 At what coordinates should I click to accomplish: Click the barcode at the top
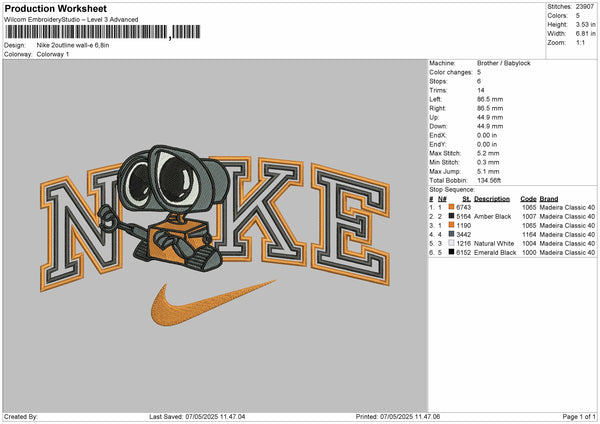tap(103, 32)
